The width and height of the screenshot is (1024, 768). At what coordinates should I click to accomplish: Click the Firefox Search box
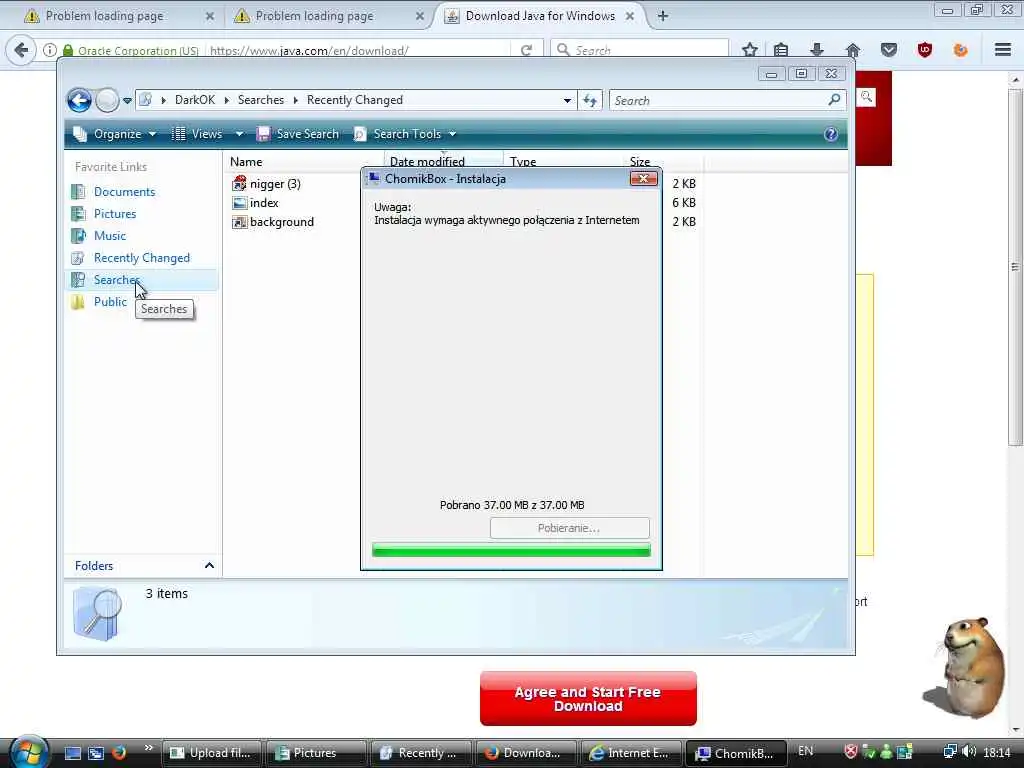640,50
